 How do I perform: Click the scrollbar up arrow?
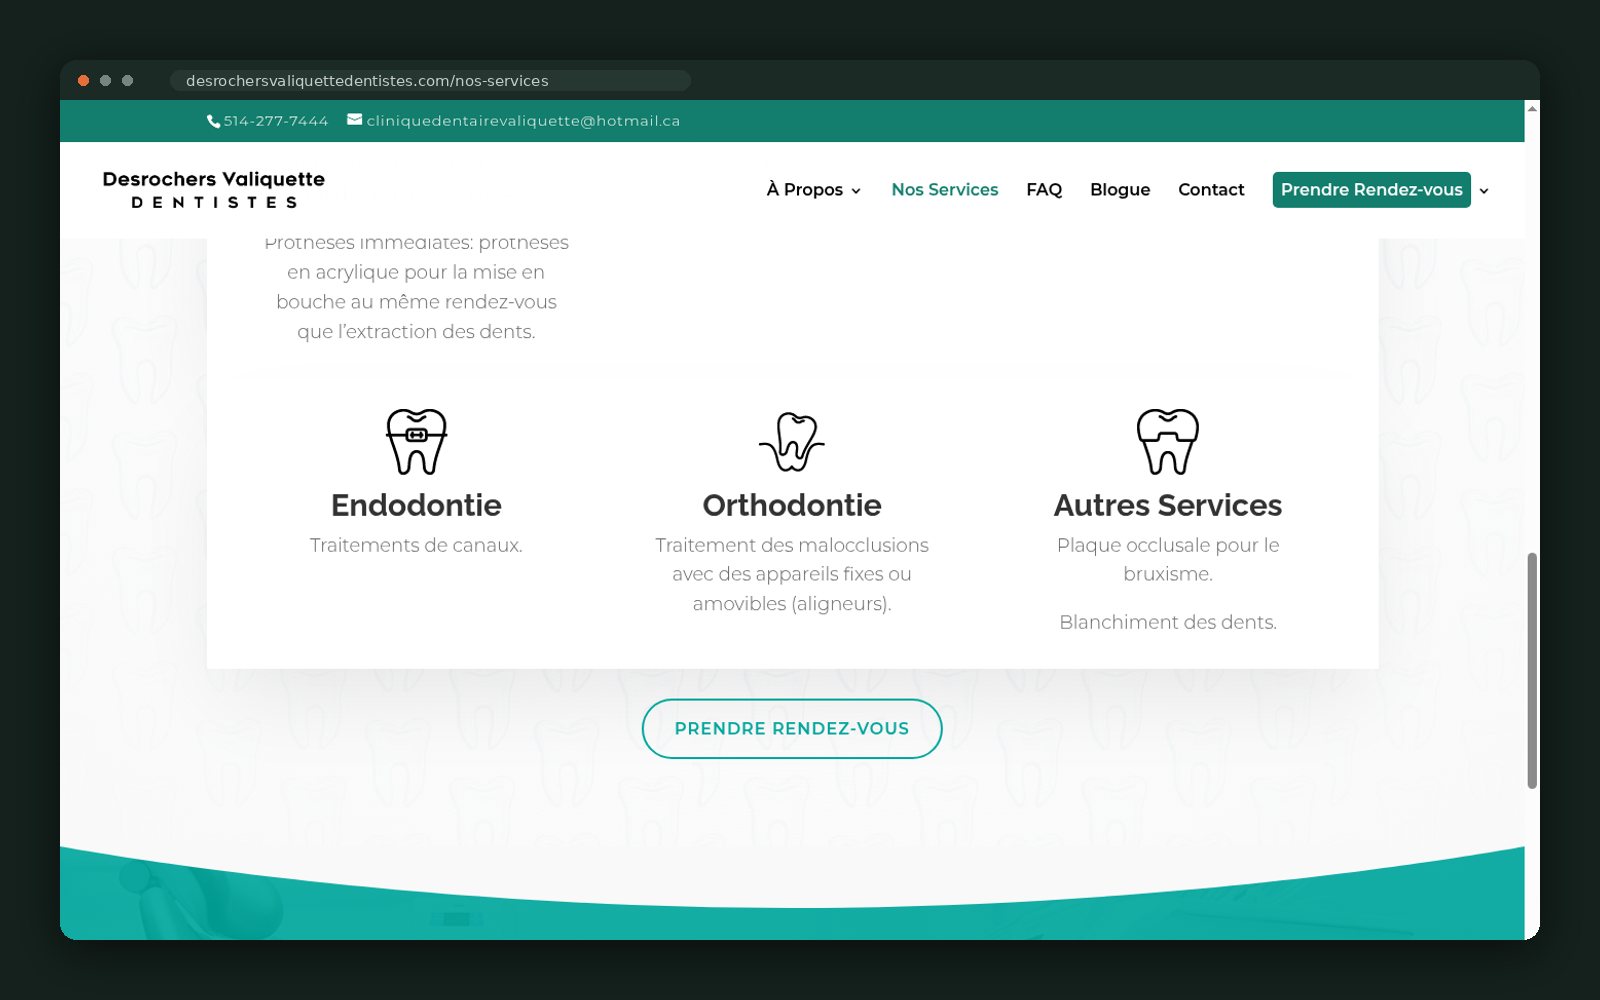[x=1532, y=108]
